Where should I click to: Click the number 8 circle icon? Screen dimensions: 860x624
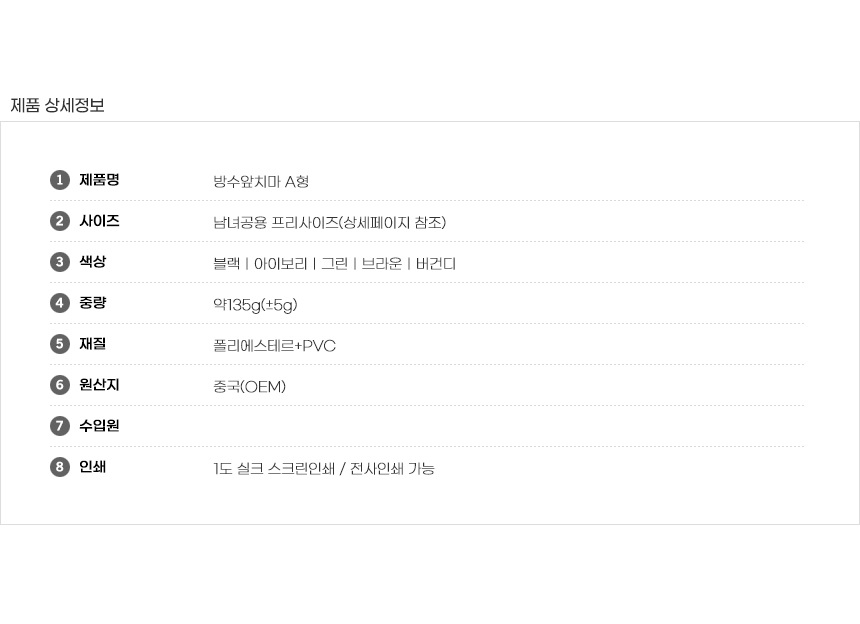60,467
